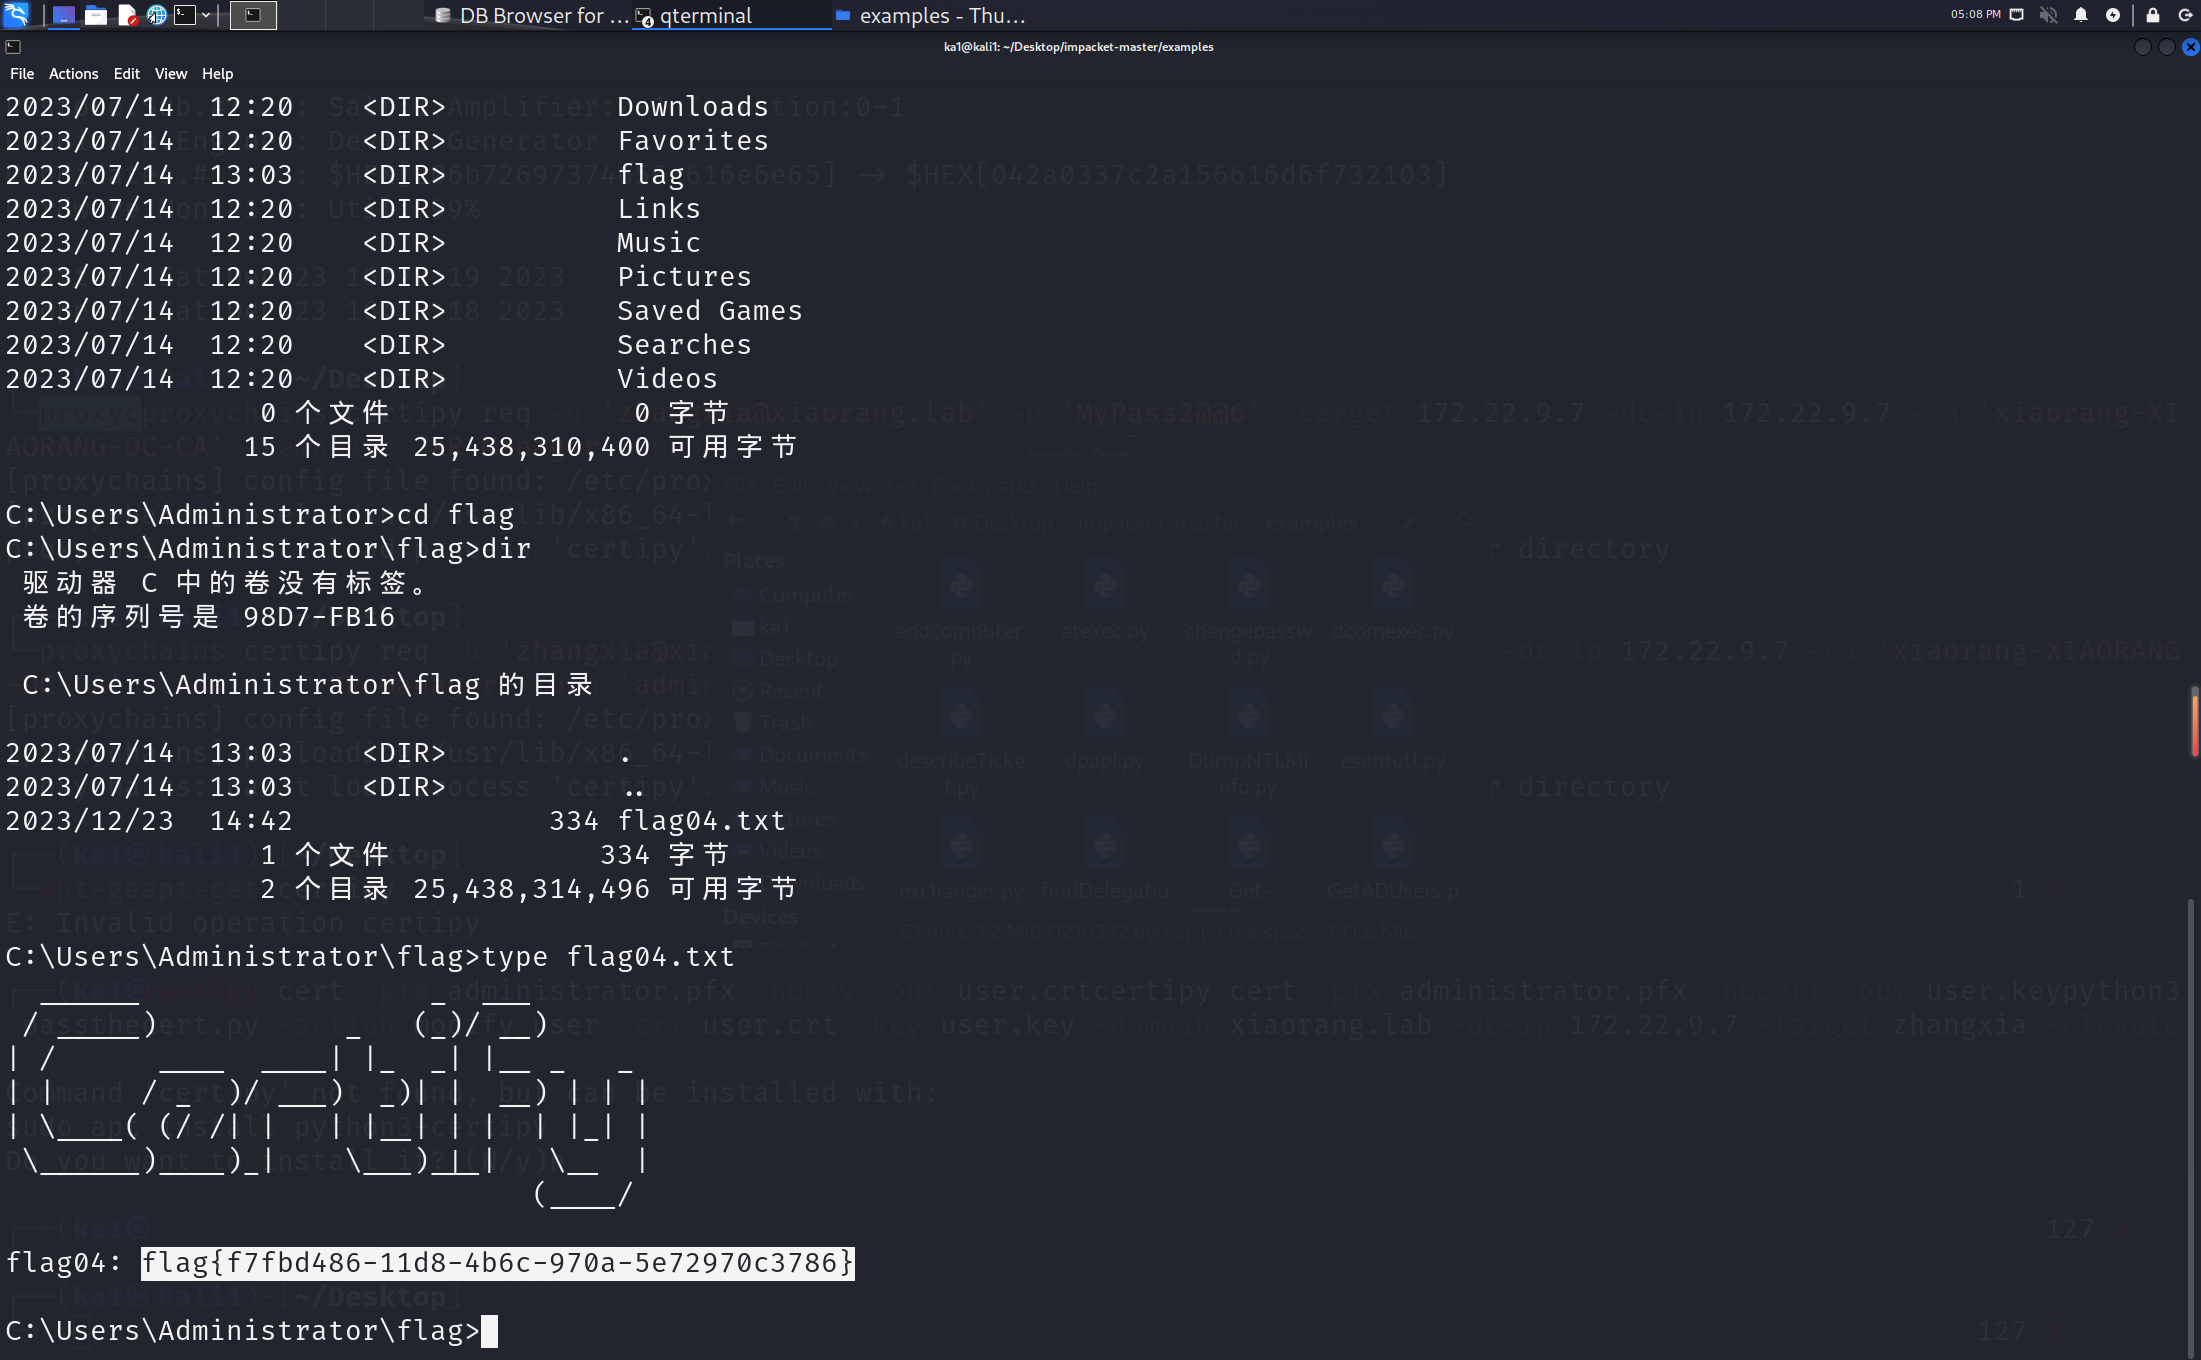The image size is (2201, 1360).
Task: Click the 'Music' directory row
Action: tap(353, 243)
